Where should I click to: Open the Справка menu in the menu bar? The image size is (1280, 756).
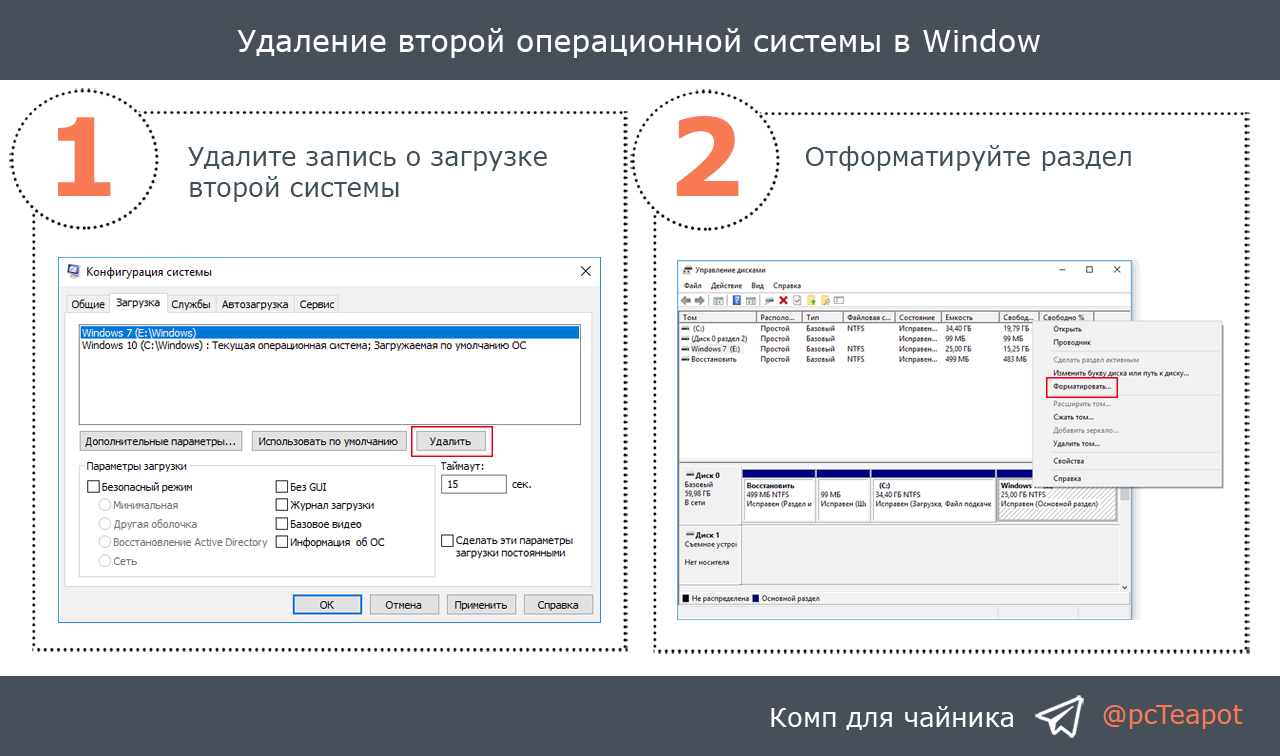pos(787,286)
